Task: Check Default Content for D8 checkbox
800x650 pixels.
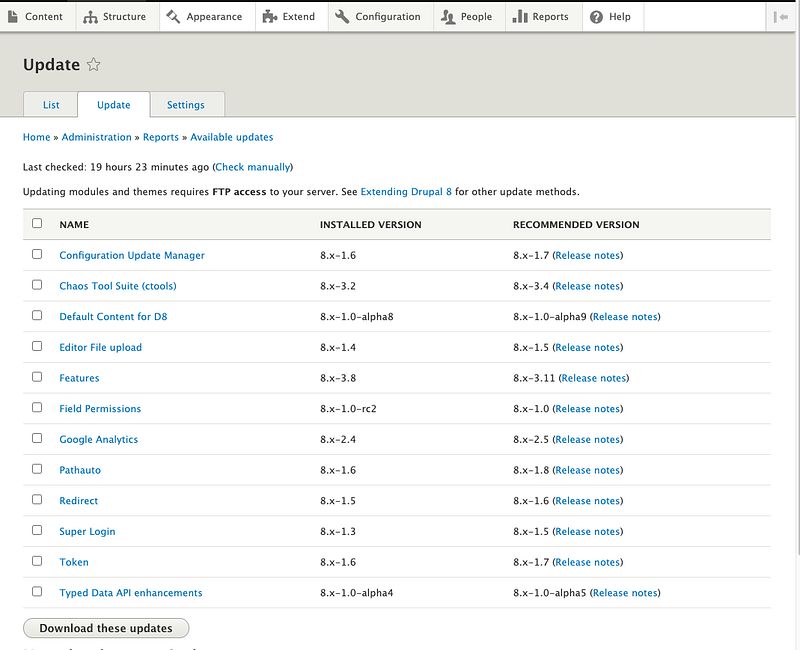Action: pyautogui.click(x=37, y=315)
